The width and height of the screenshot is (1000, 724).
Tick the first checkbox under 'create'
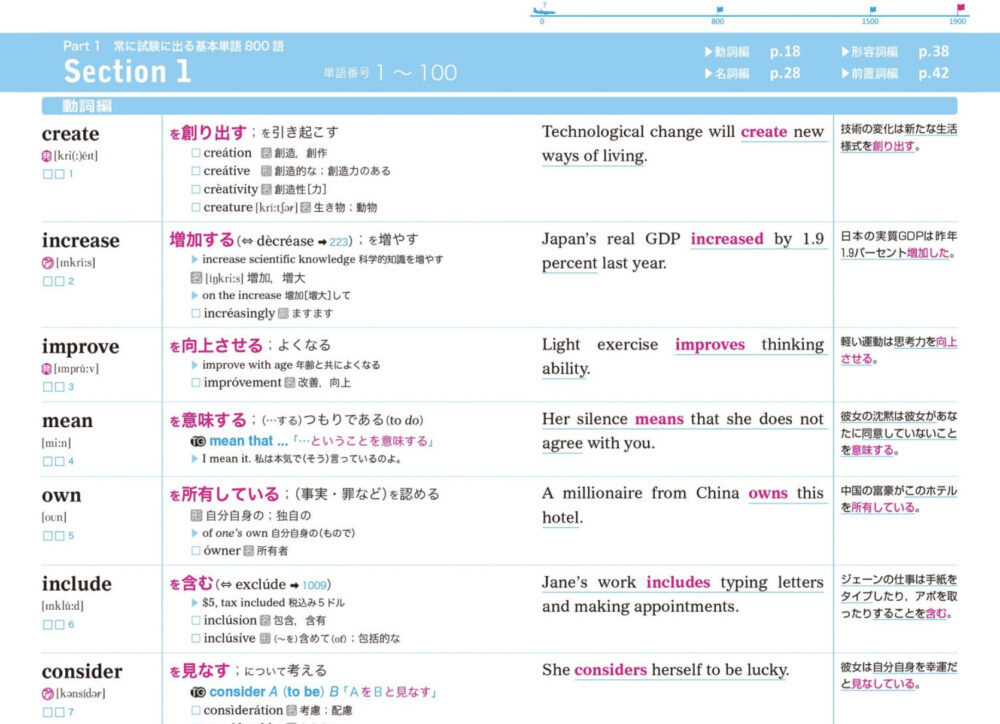tap(47, 174)
